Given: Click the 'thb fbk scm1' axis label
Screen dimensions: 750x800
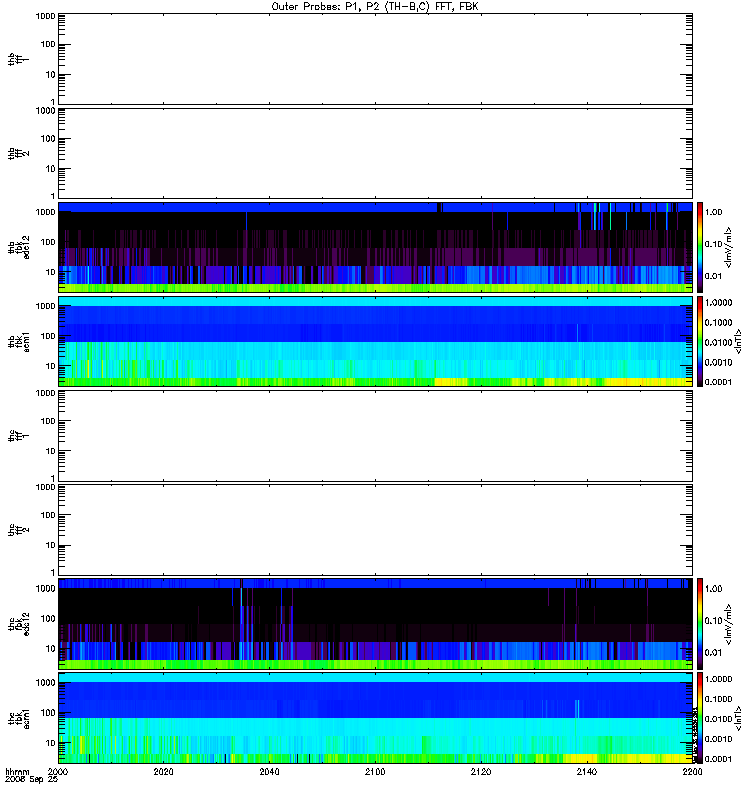Looking at the screenshot, I should pos(18,342).
